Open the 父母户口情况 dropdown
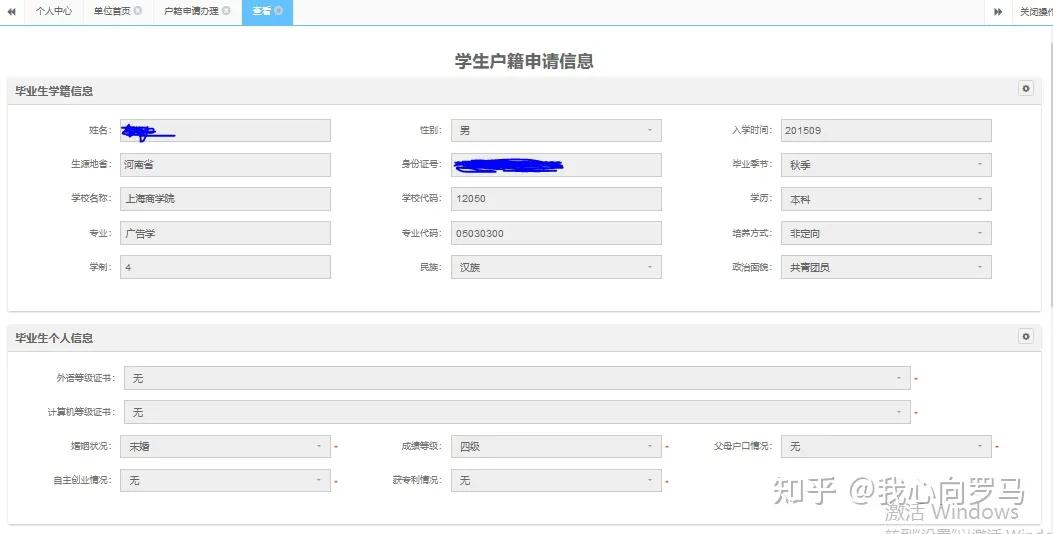 tap(886, 446)
